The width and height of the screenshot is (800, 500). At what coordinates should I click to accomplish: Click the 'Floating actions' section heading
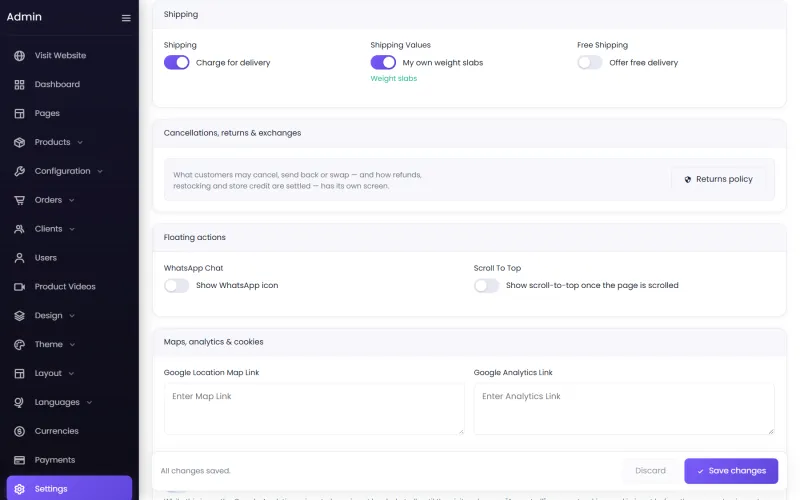(x=194, y=238)
